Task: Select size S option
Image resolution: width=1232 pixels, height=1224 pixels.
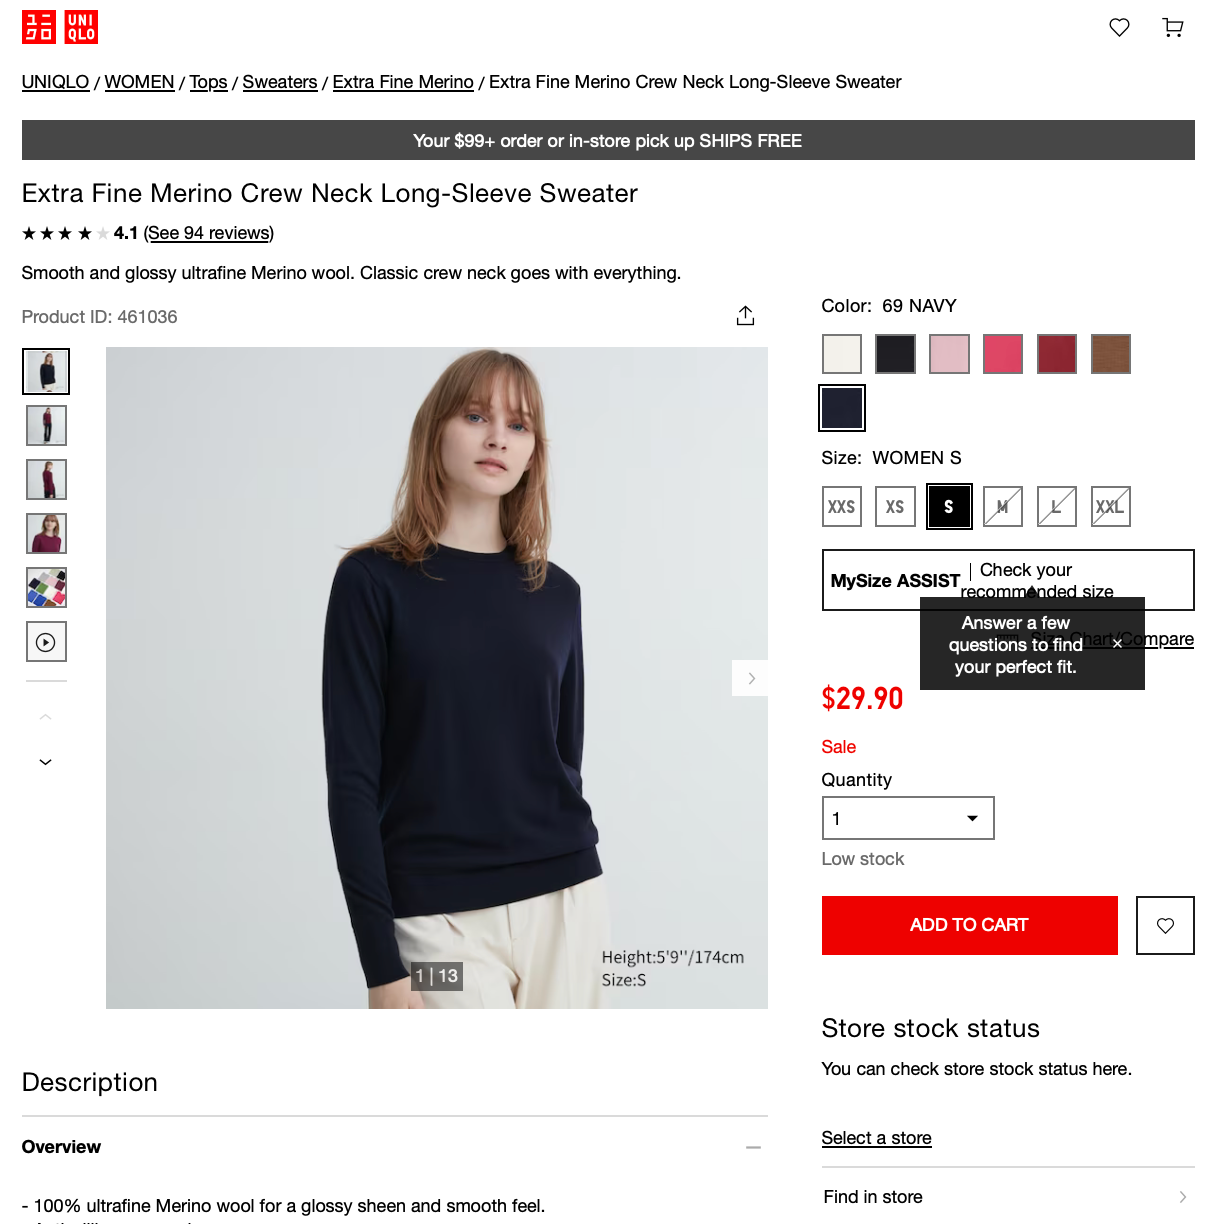Action: 949,506
